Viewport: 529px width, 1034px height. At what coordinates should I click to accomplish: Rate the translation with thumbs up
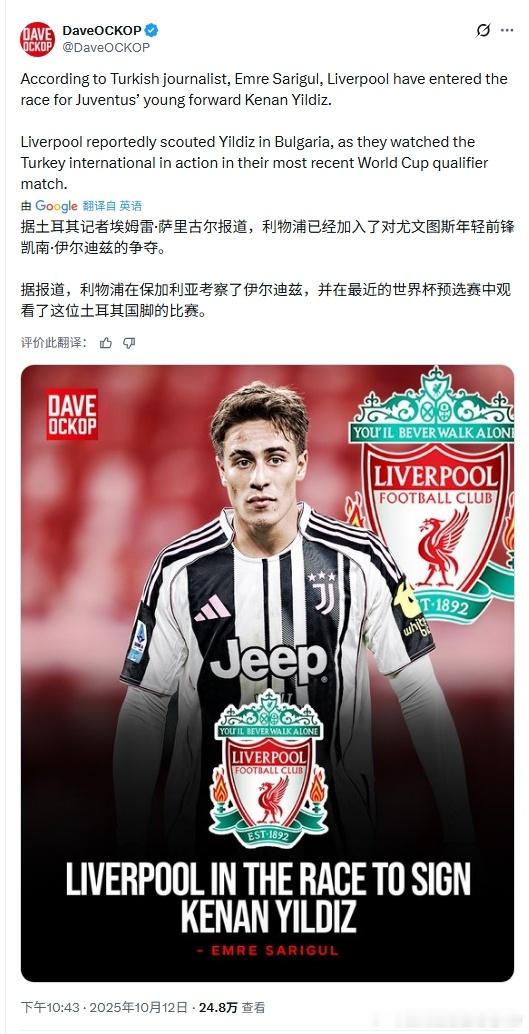point(106,342)
